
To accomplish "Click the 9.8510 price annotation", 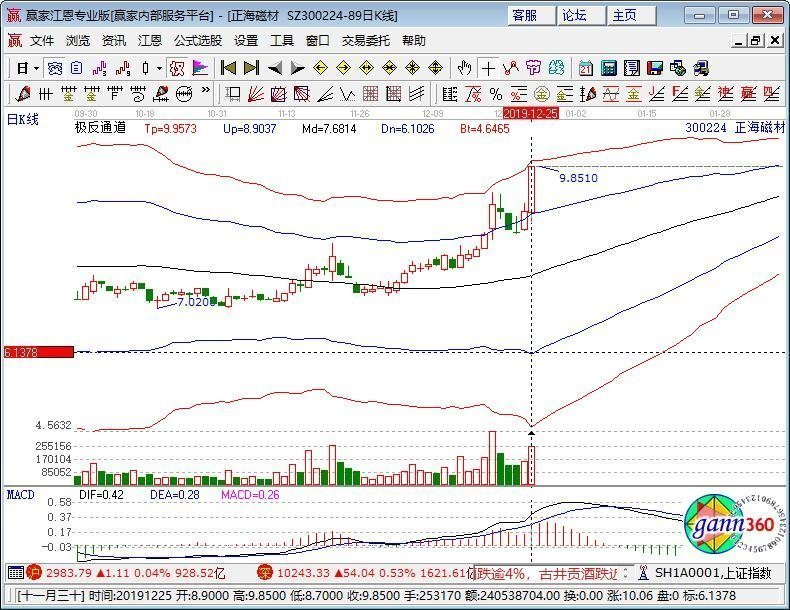I will (x=578, y=178).
